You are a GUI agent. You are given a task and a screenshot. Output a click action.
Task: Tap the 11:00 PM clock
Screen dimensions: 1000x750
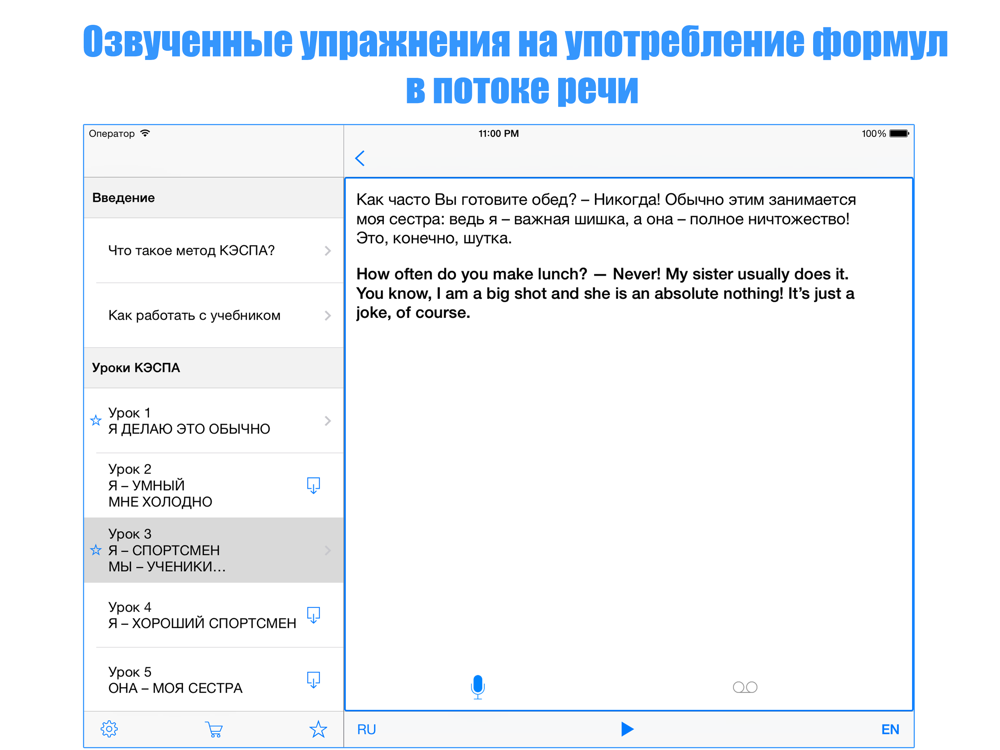(499, 133)
